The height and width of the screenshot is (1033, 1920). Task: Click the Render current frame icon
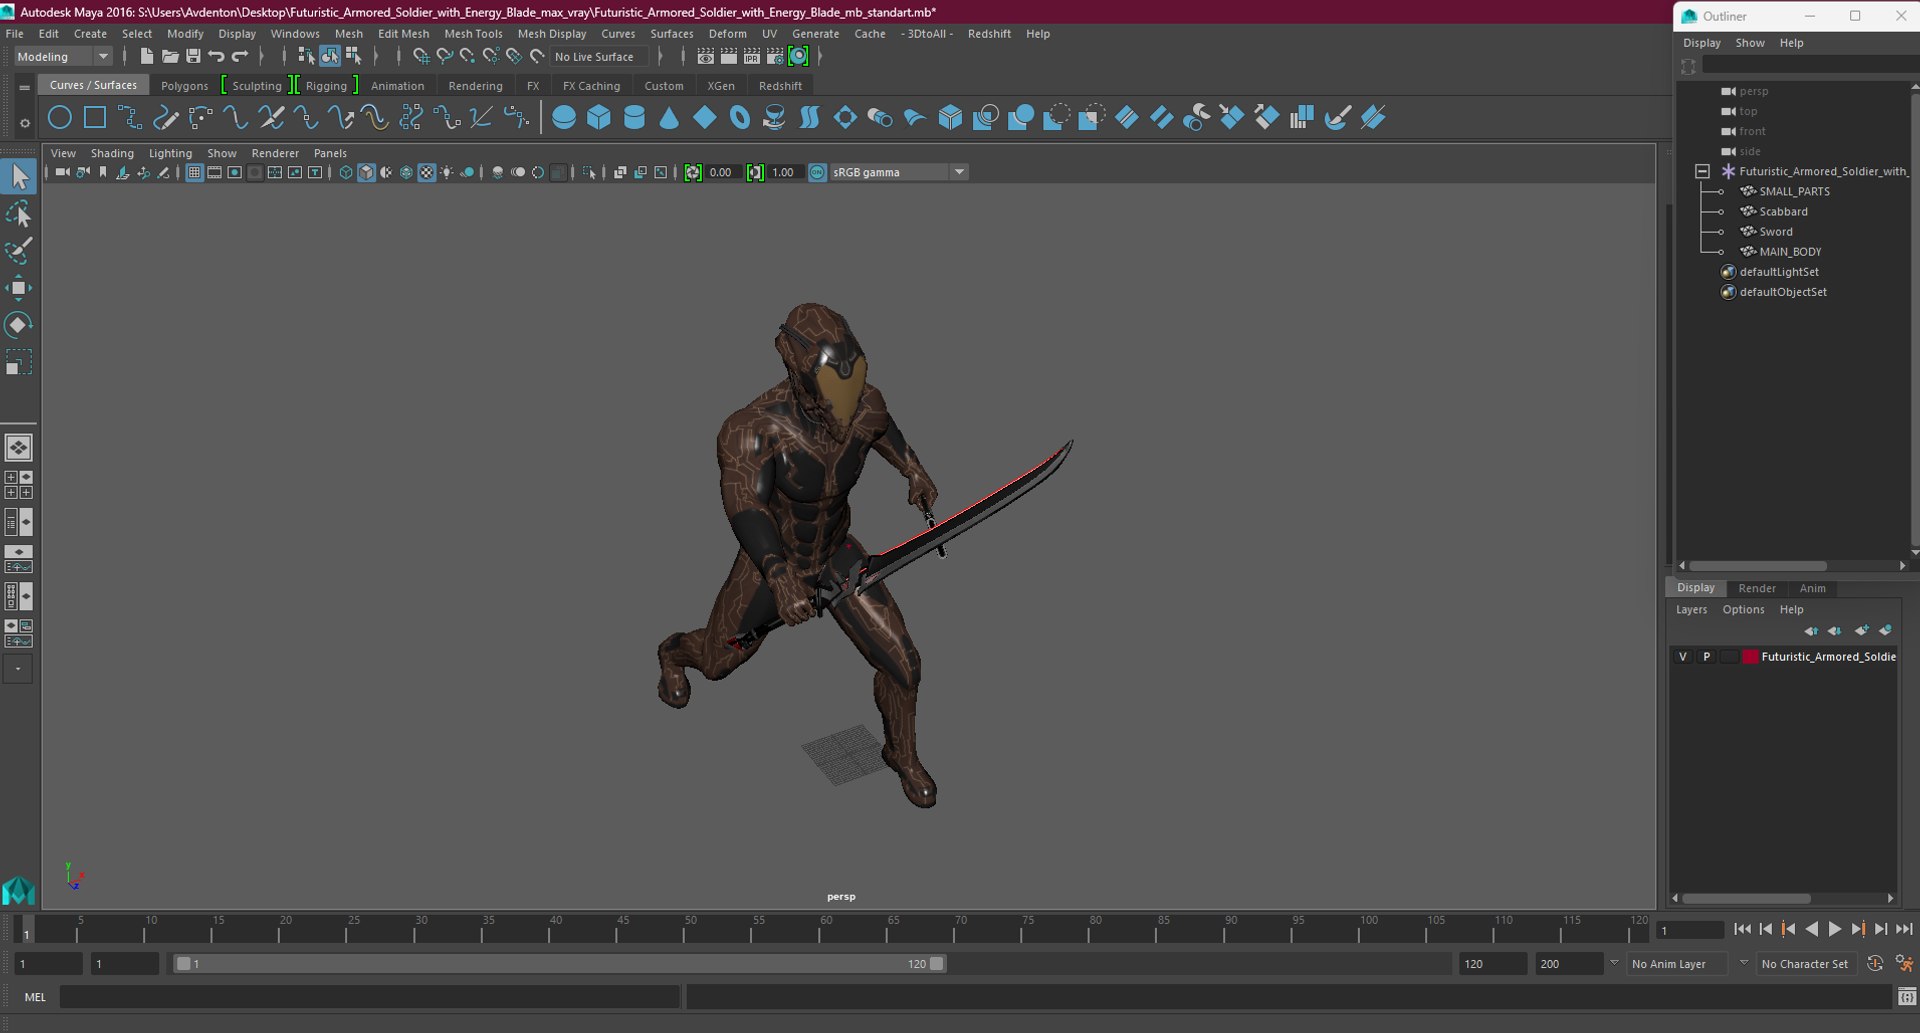pos(729,57)
